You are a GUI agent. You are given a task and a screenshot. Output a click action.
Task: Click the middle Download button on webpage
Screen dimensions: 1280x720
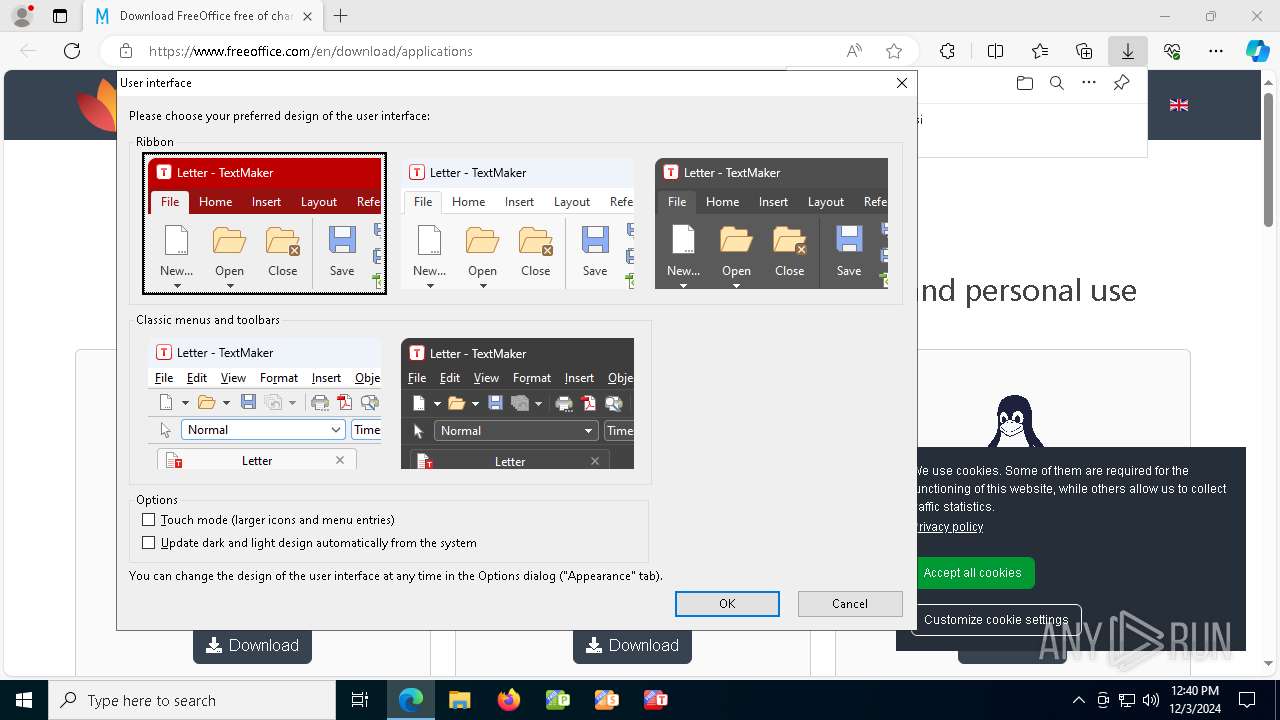(x=632, y=646)
